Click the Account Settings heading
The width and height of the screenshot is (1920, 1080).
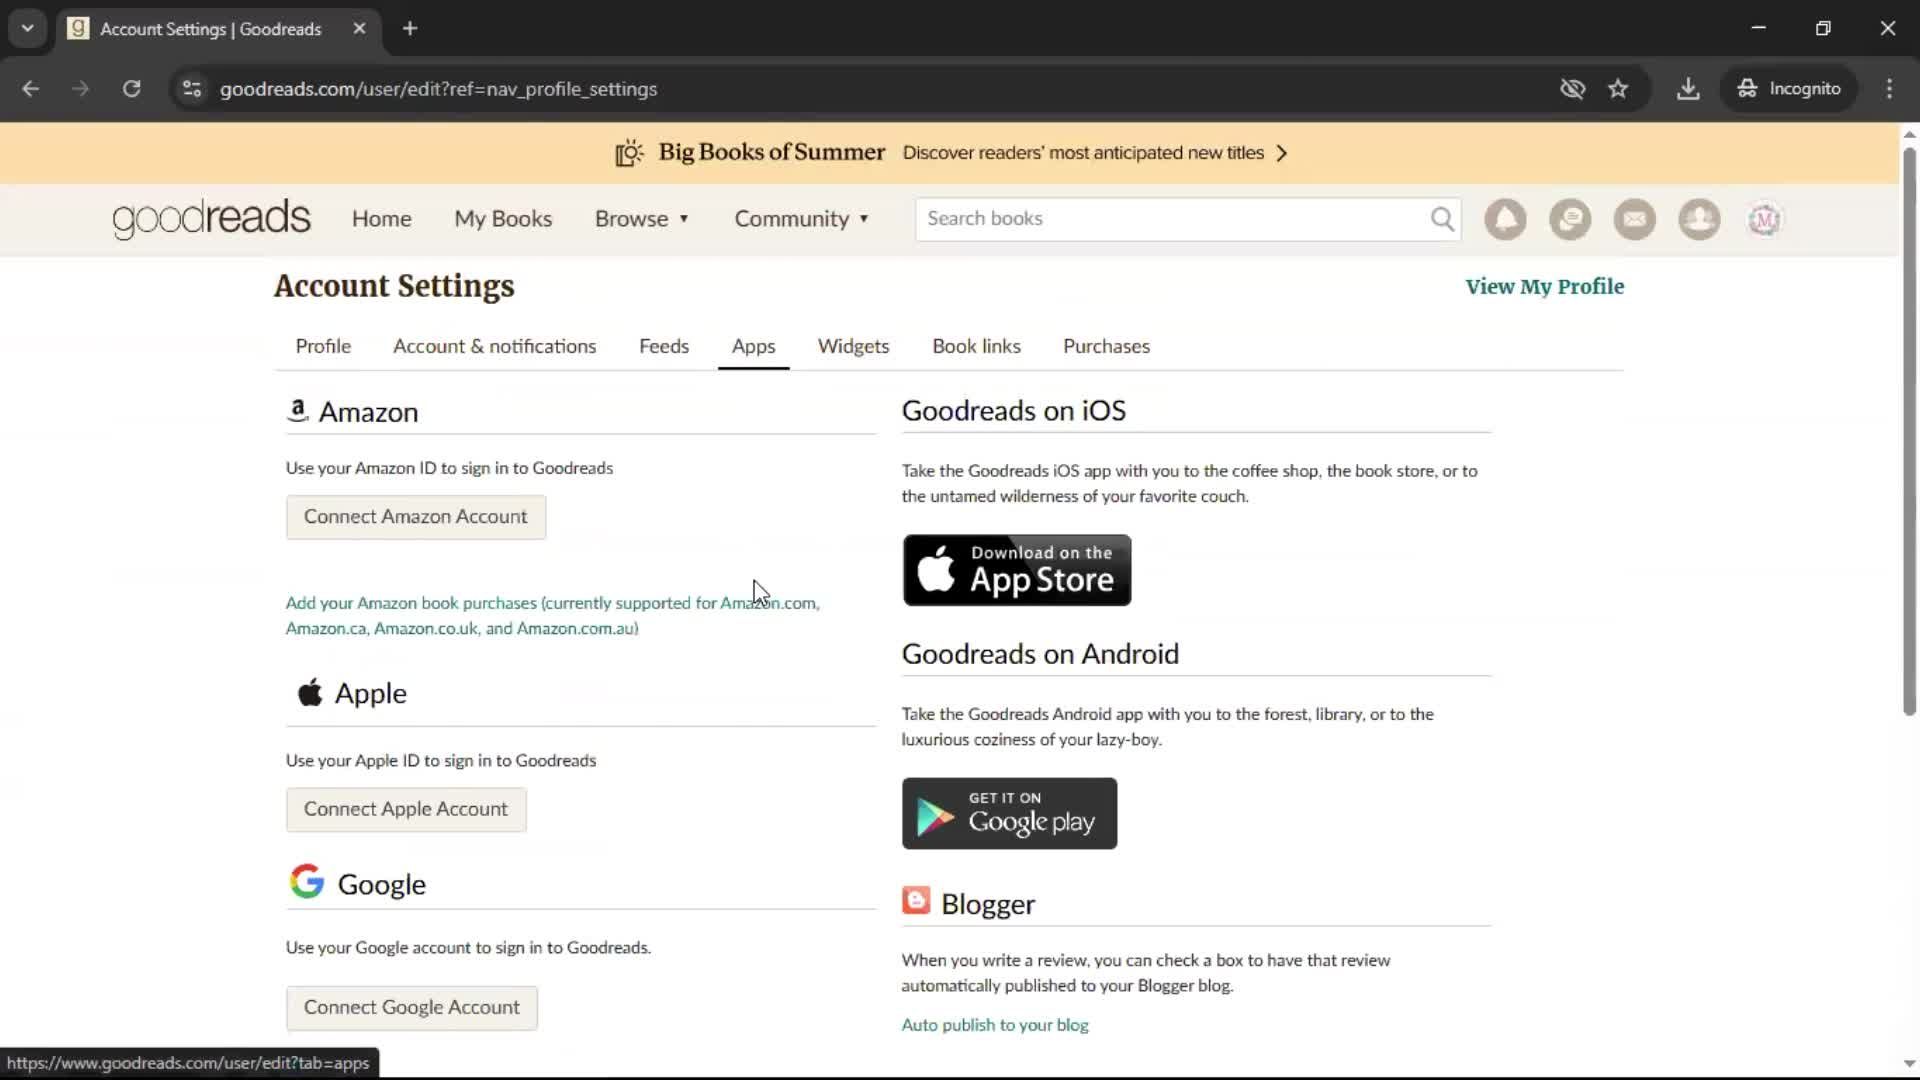click(394, 286)
